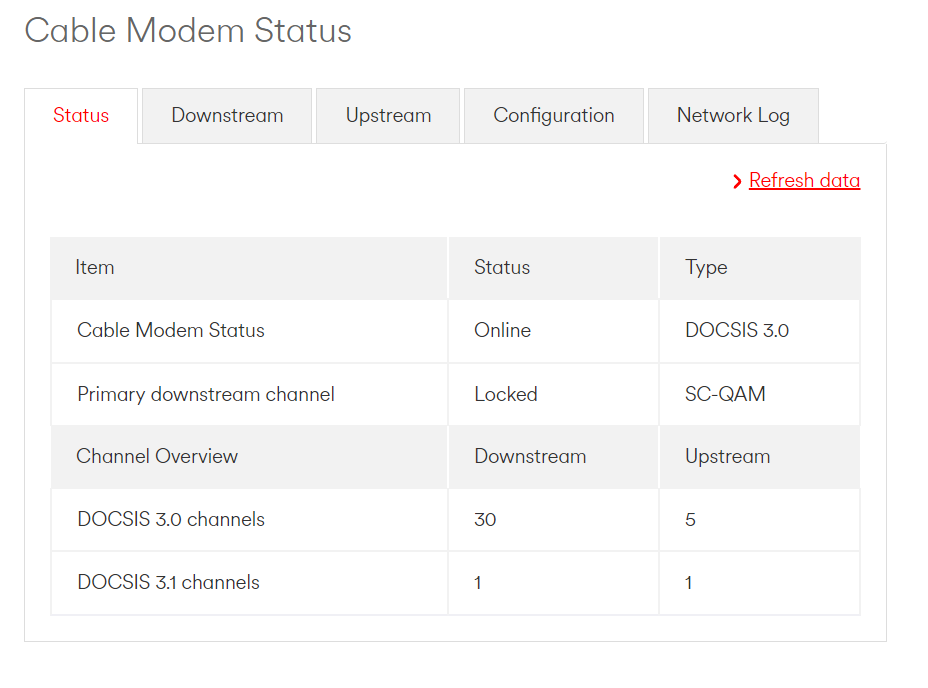Image resolution: width=928 pixels, height=688 pixels.
Task: Select DOCSIS 3.1 downstream channel count 1
Action: point(478,583)
